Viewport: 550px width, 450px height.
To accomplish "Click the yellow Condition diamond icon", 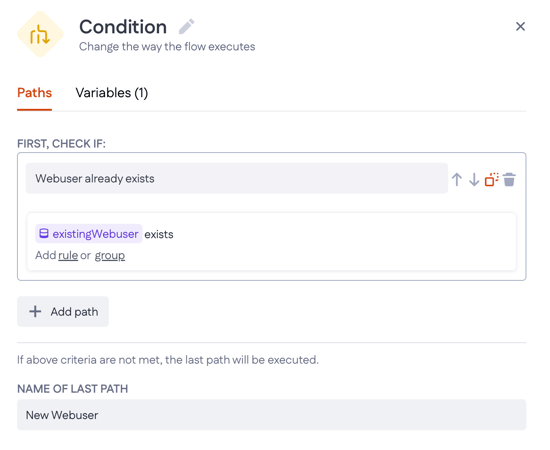I will [x=40, y=34].
